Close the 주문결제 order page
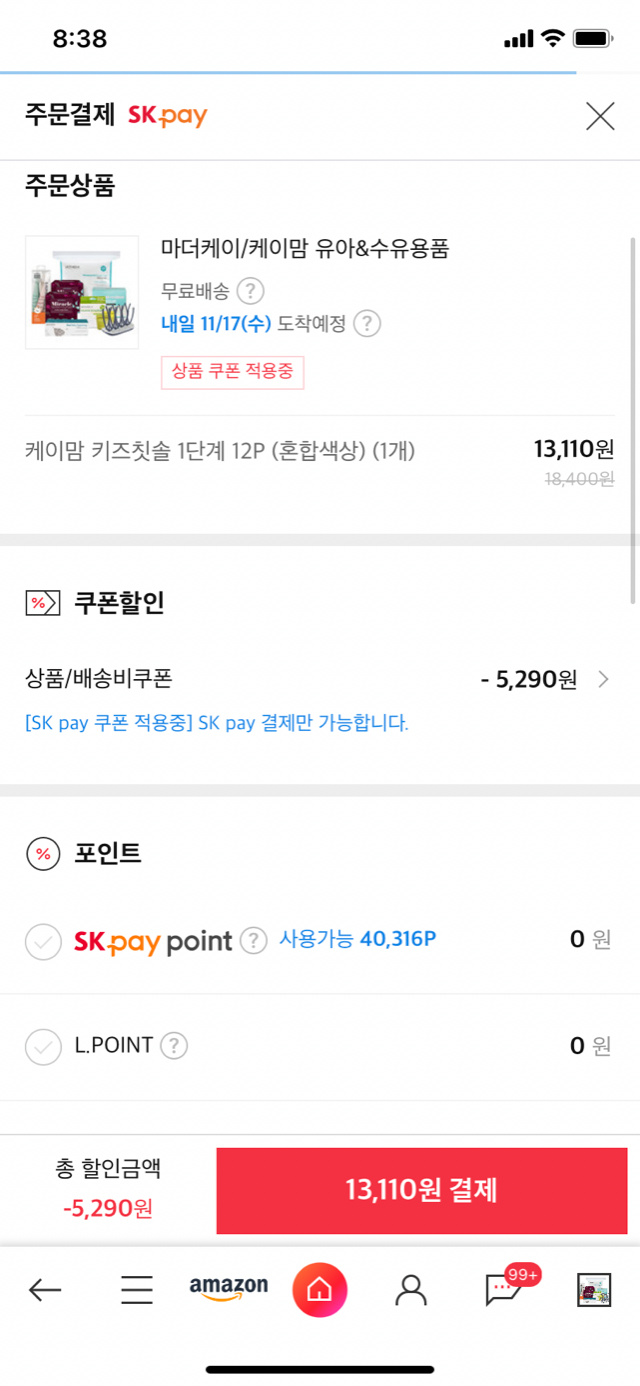640x1386 pixels. [x=600, y=117]
